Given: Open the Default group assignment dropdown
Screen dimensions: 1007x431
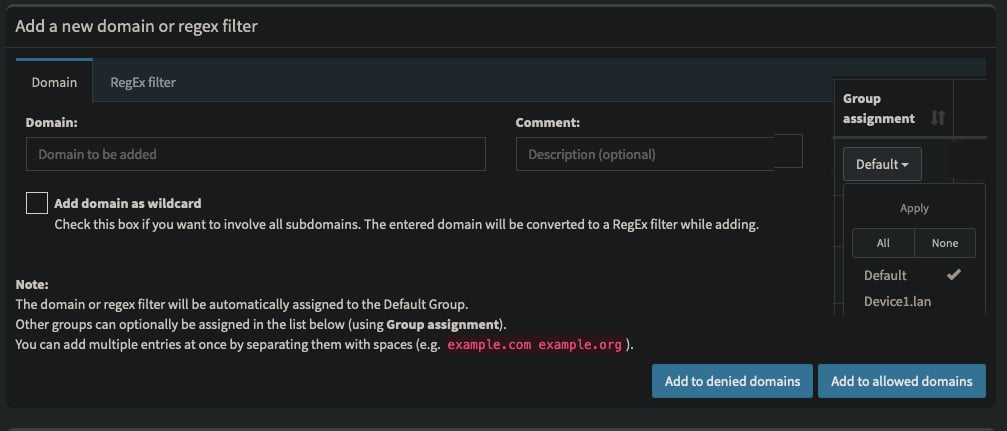Looking at the screenshot, I should click(x=882, y=164).
